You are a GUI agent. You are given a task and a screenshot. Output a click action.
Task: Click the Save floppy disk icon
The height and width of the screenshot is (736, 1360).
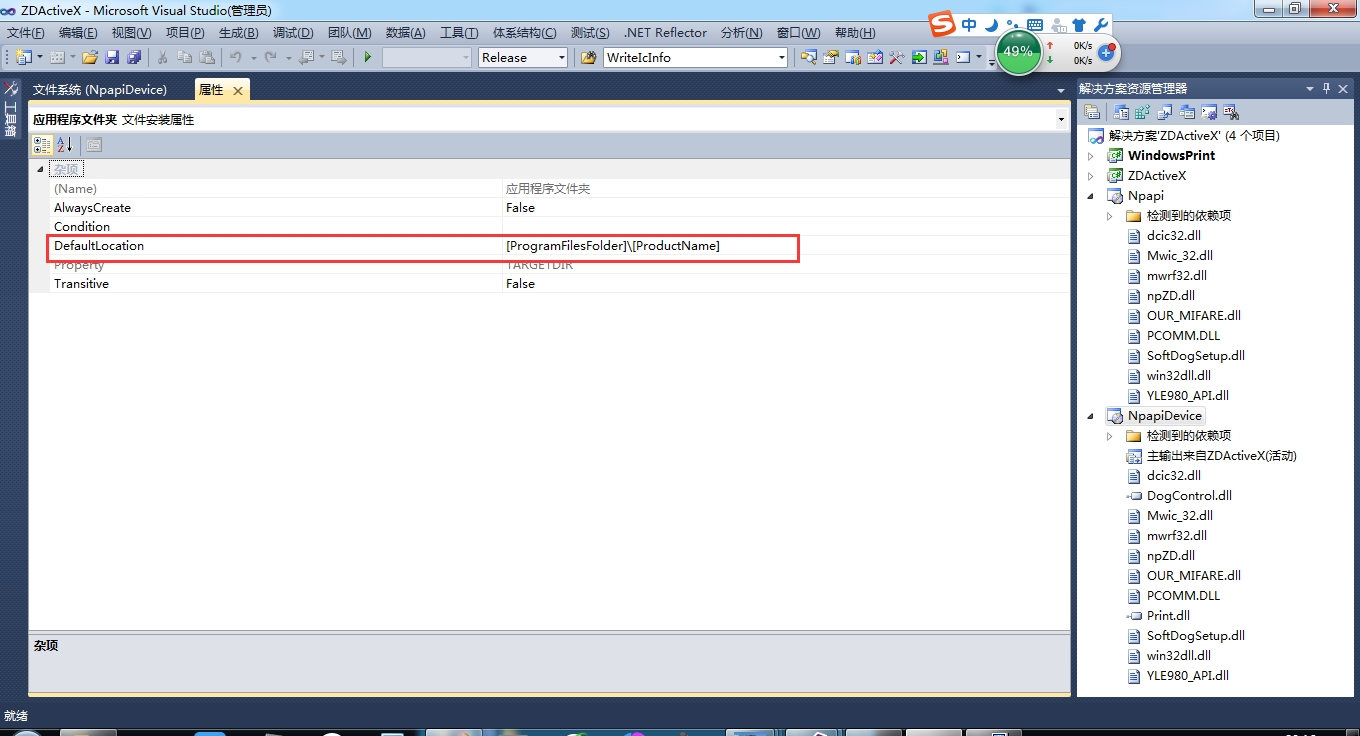coord(112,57)
